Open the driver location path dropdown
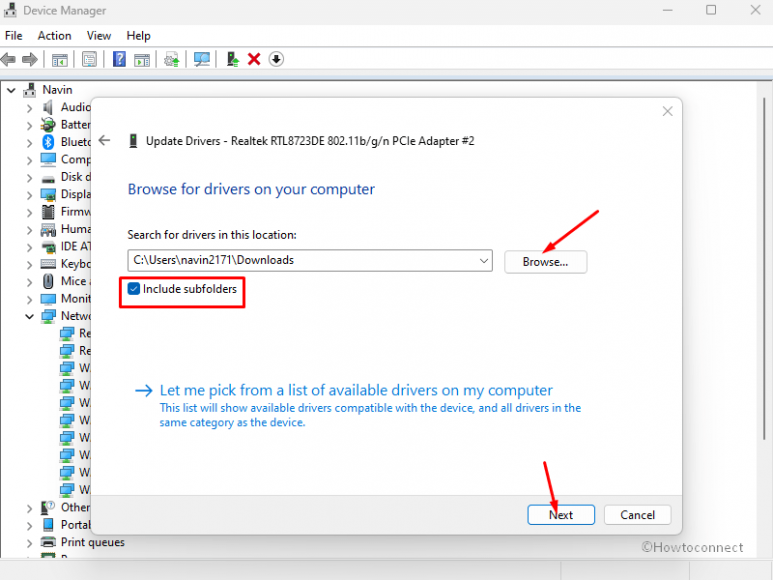Screen dimensions: 773x580 coord(484,260)
